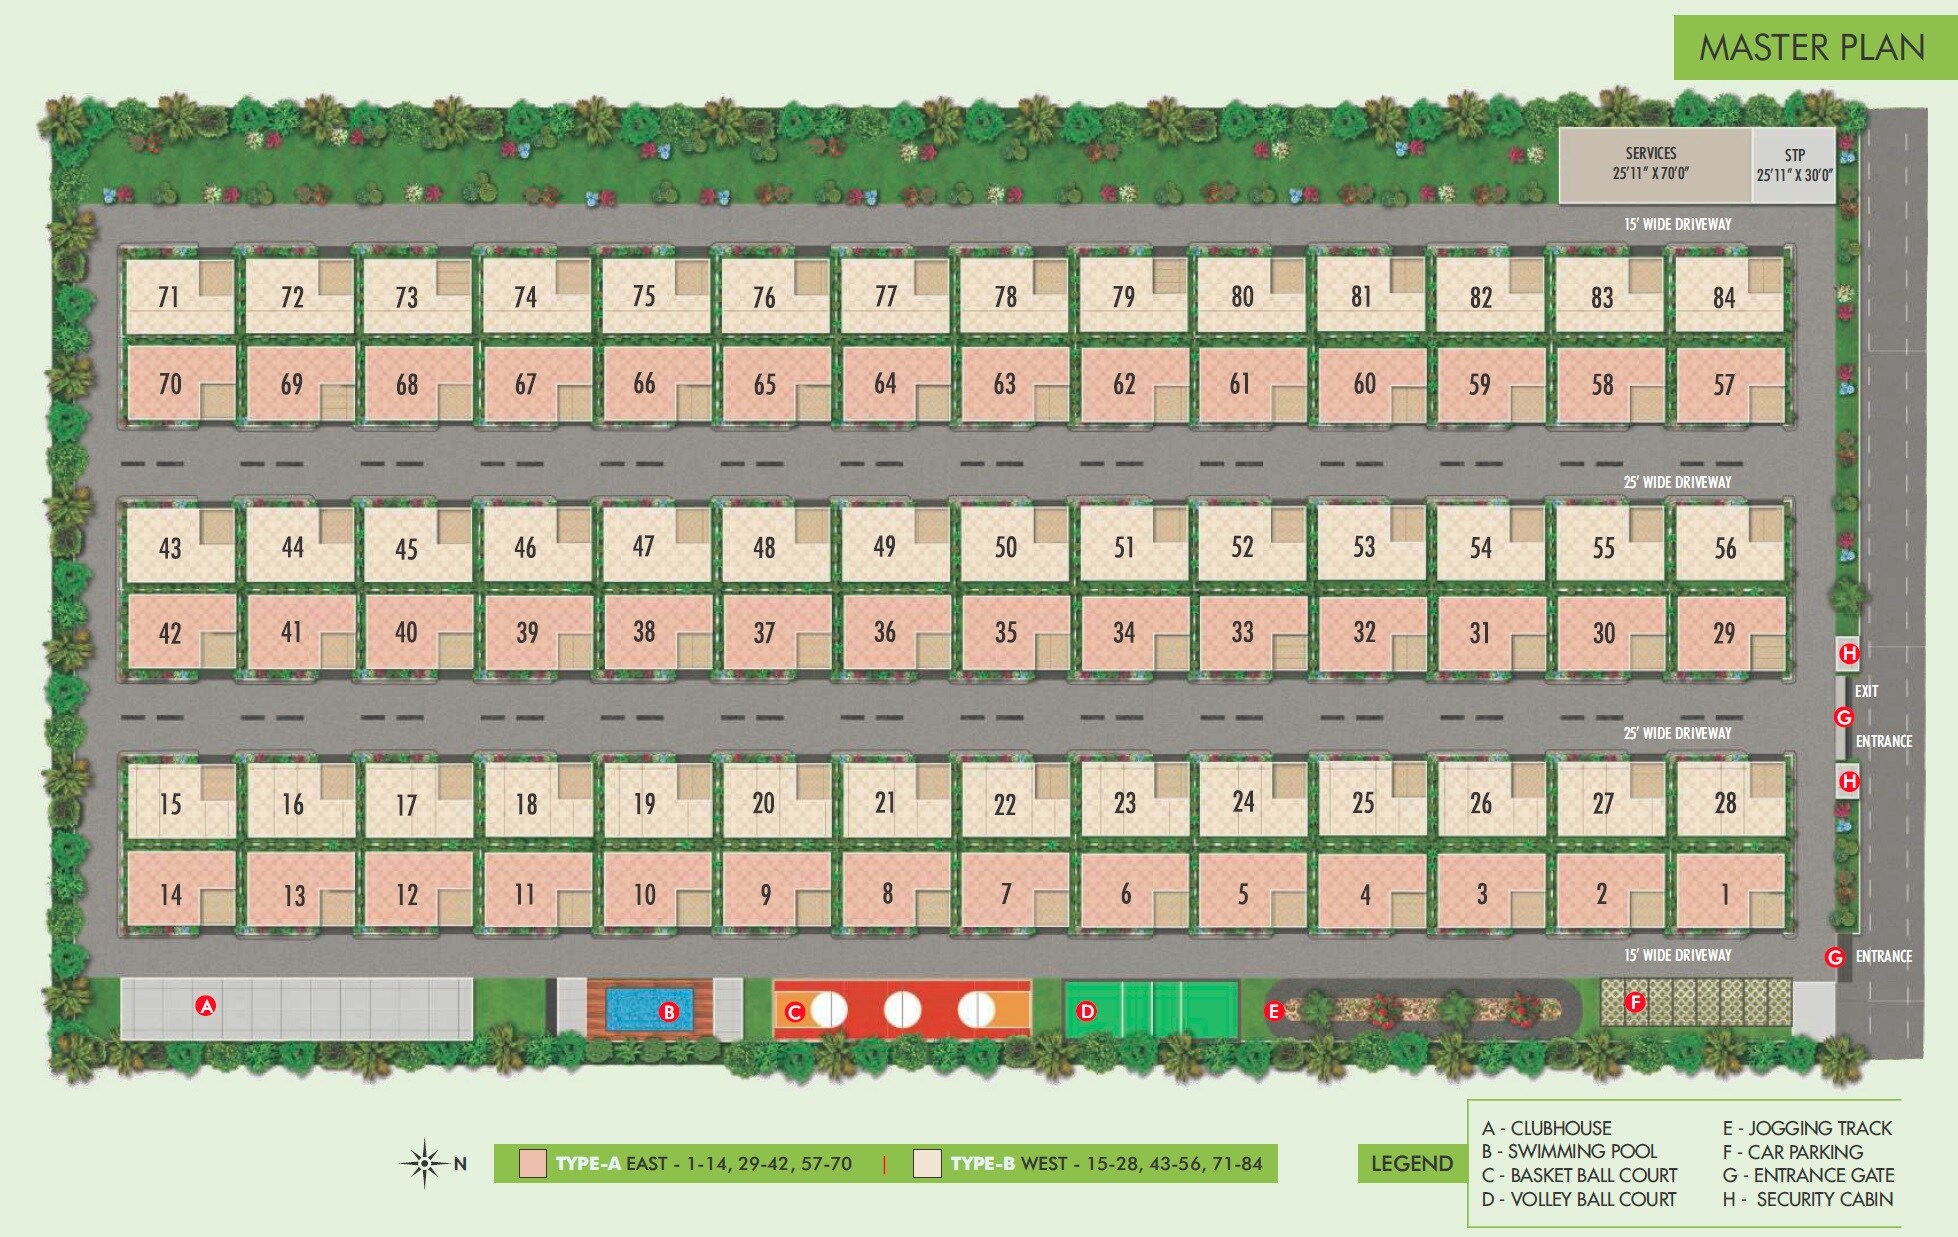Select plot number 43

170,548
